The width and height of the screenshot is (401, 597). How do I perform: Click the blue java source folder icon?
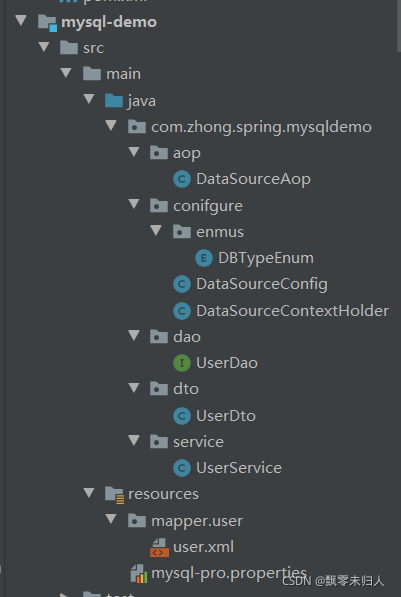click(x=114, y=101)
